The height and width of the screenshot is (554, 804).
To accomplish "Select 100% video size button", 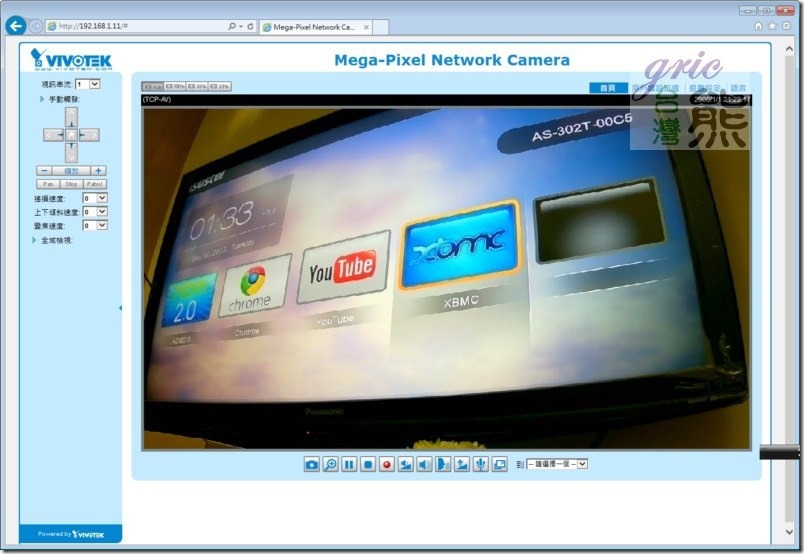I will pyautogui.click(x=175, y=86).
